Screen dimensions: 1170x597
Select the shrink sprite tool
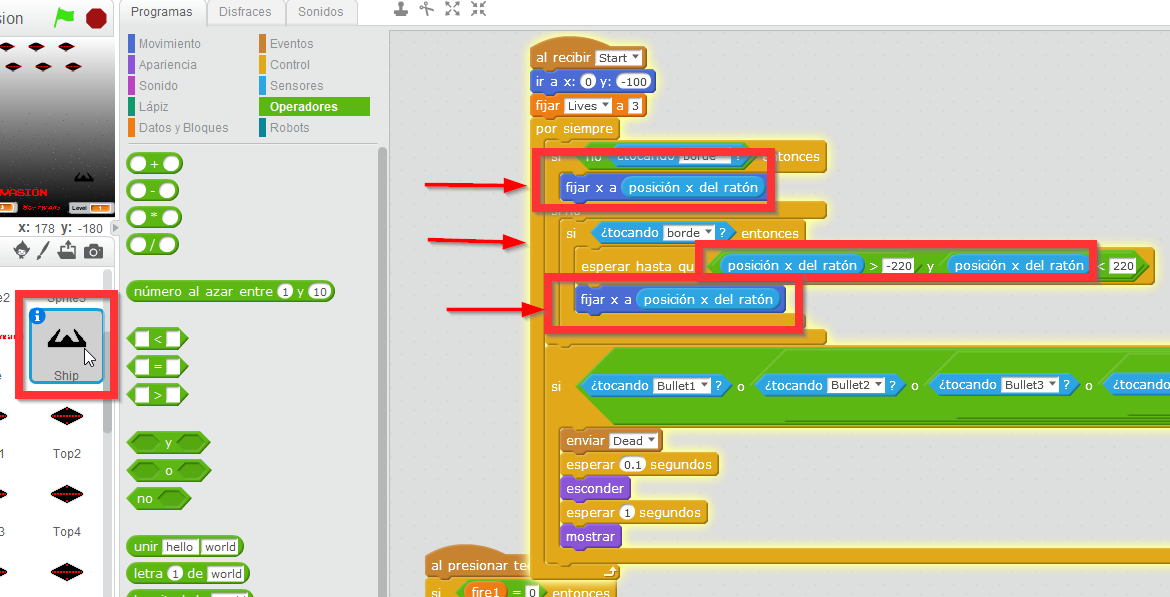click(478, 9)
